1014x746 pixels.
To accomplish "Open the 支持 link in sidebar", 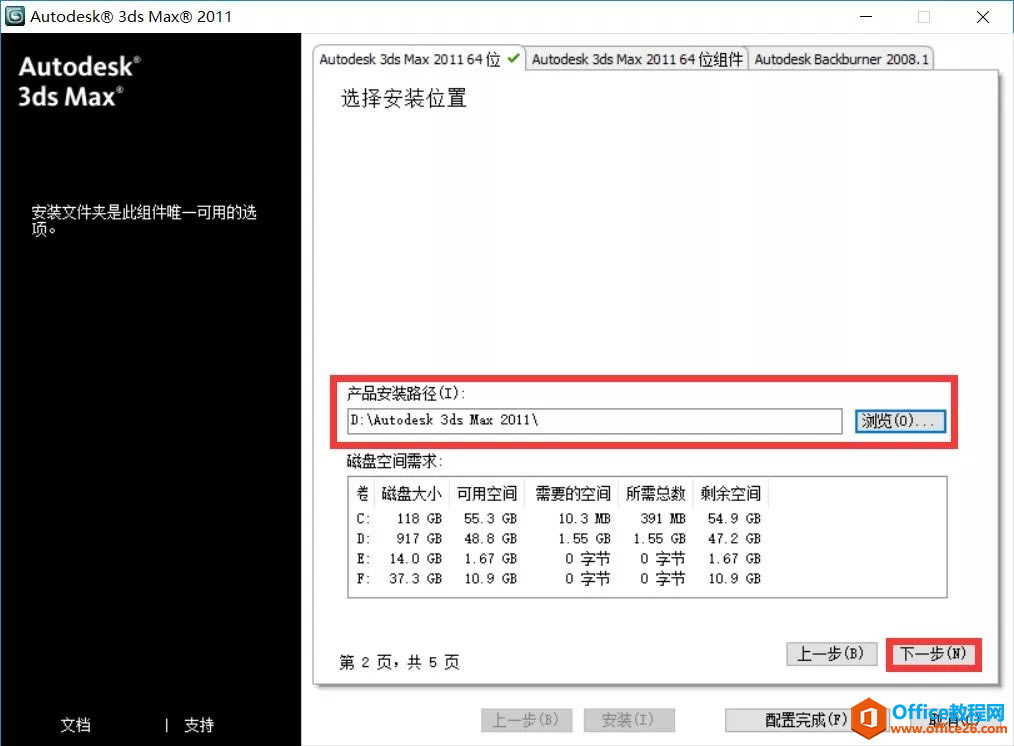I will click(x=199, y=725).
